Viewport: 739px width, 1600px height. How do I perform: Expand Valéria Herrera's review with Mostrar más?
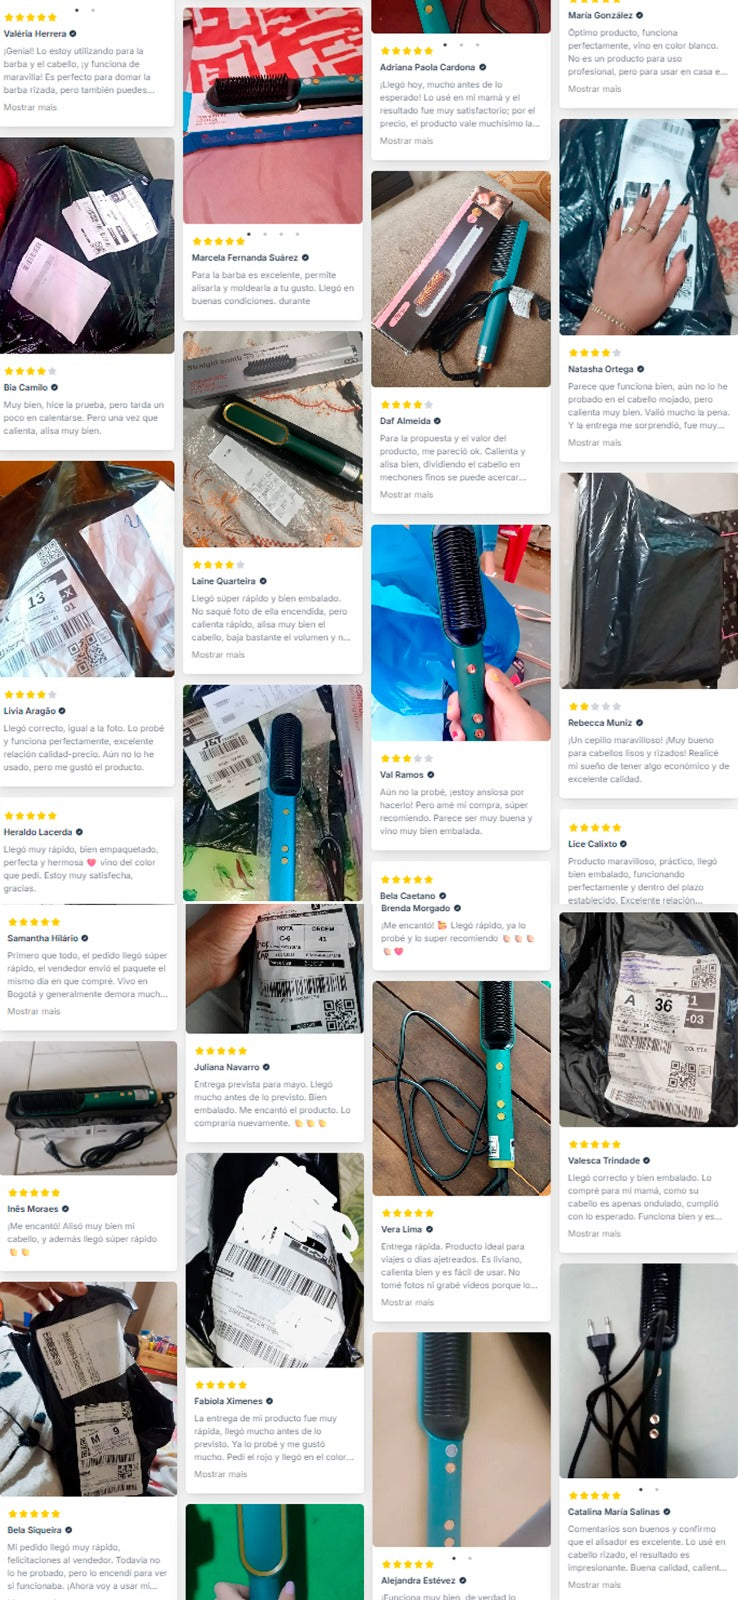click(30, 107)
